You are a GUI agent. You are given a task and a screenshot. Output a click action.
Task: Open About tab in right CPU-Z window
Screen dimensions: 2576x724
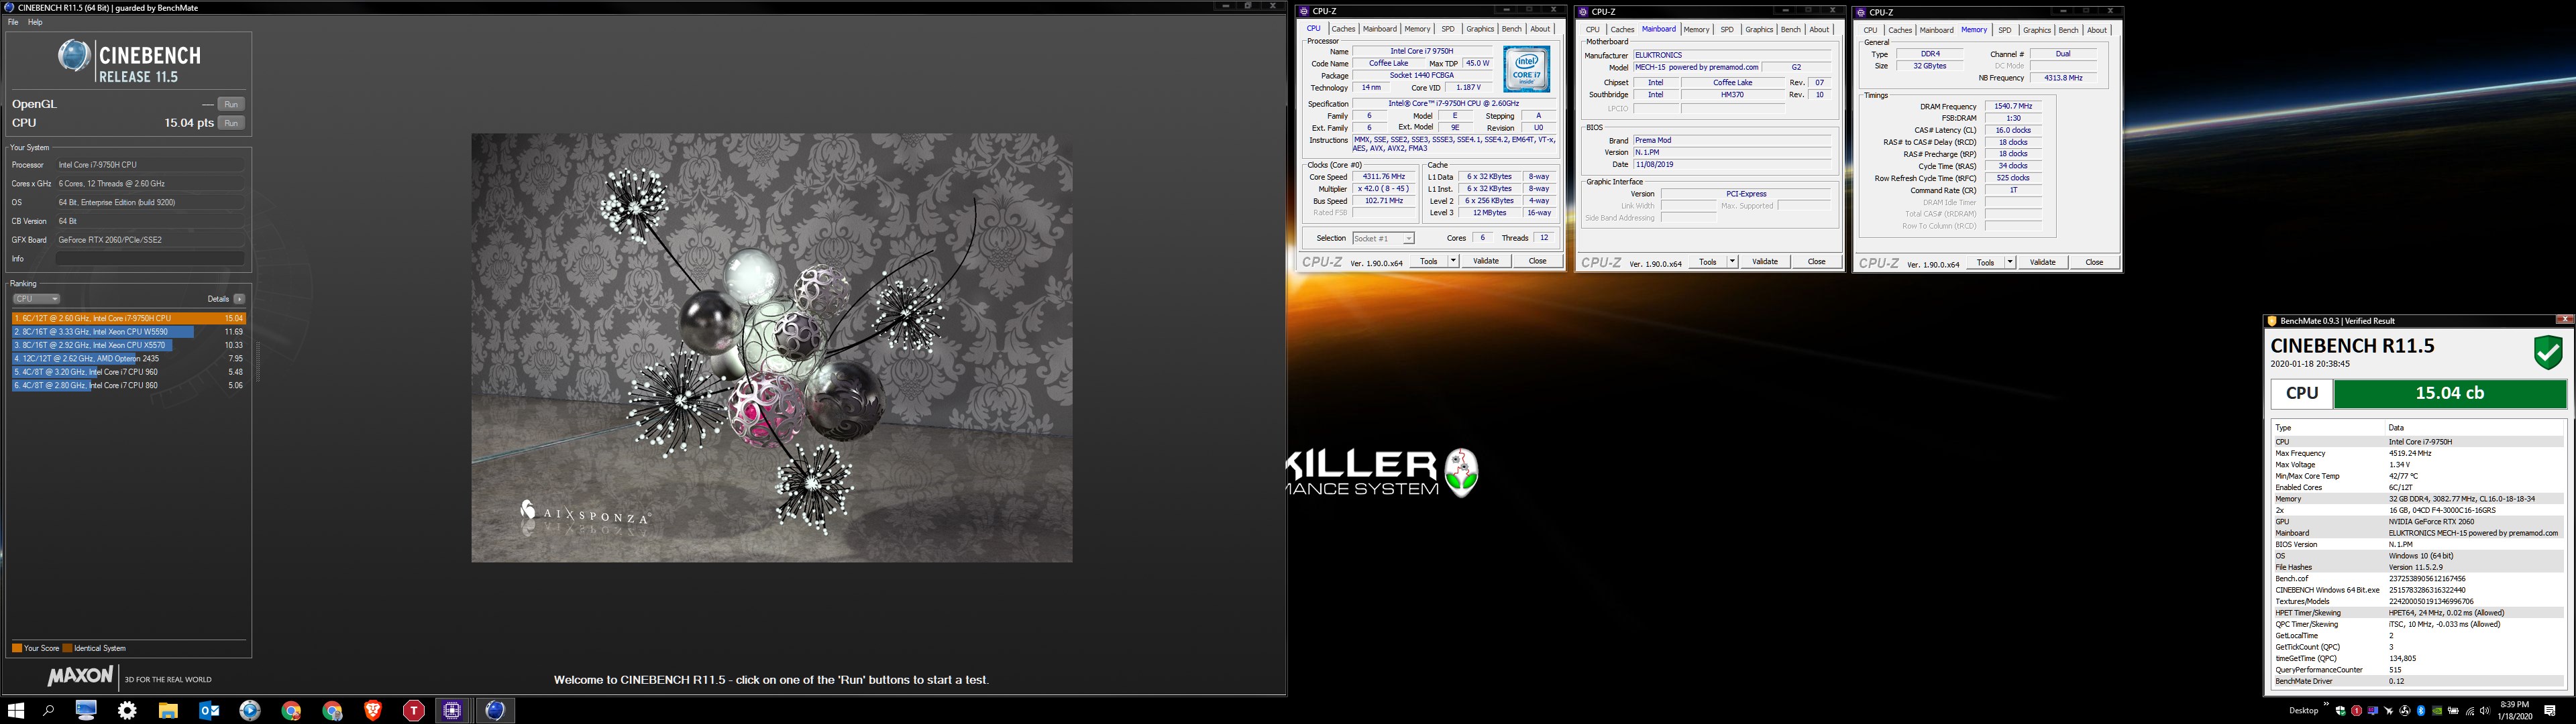(2097, 30)
